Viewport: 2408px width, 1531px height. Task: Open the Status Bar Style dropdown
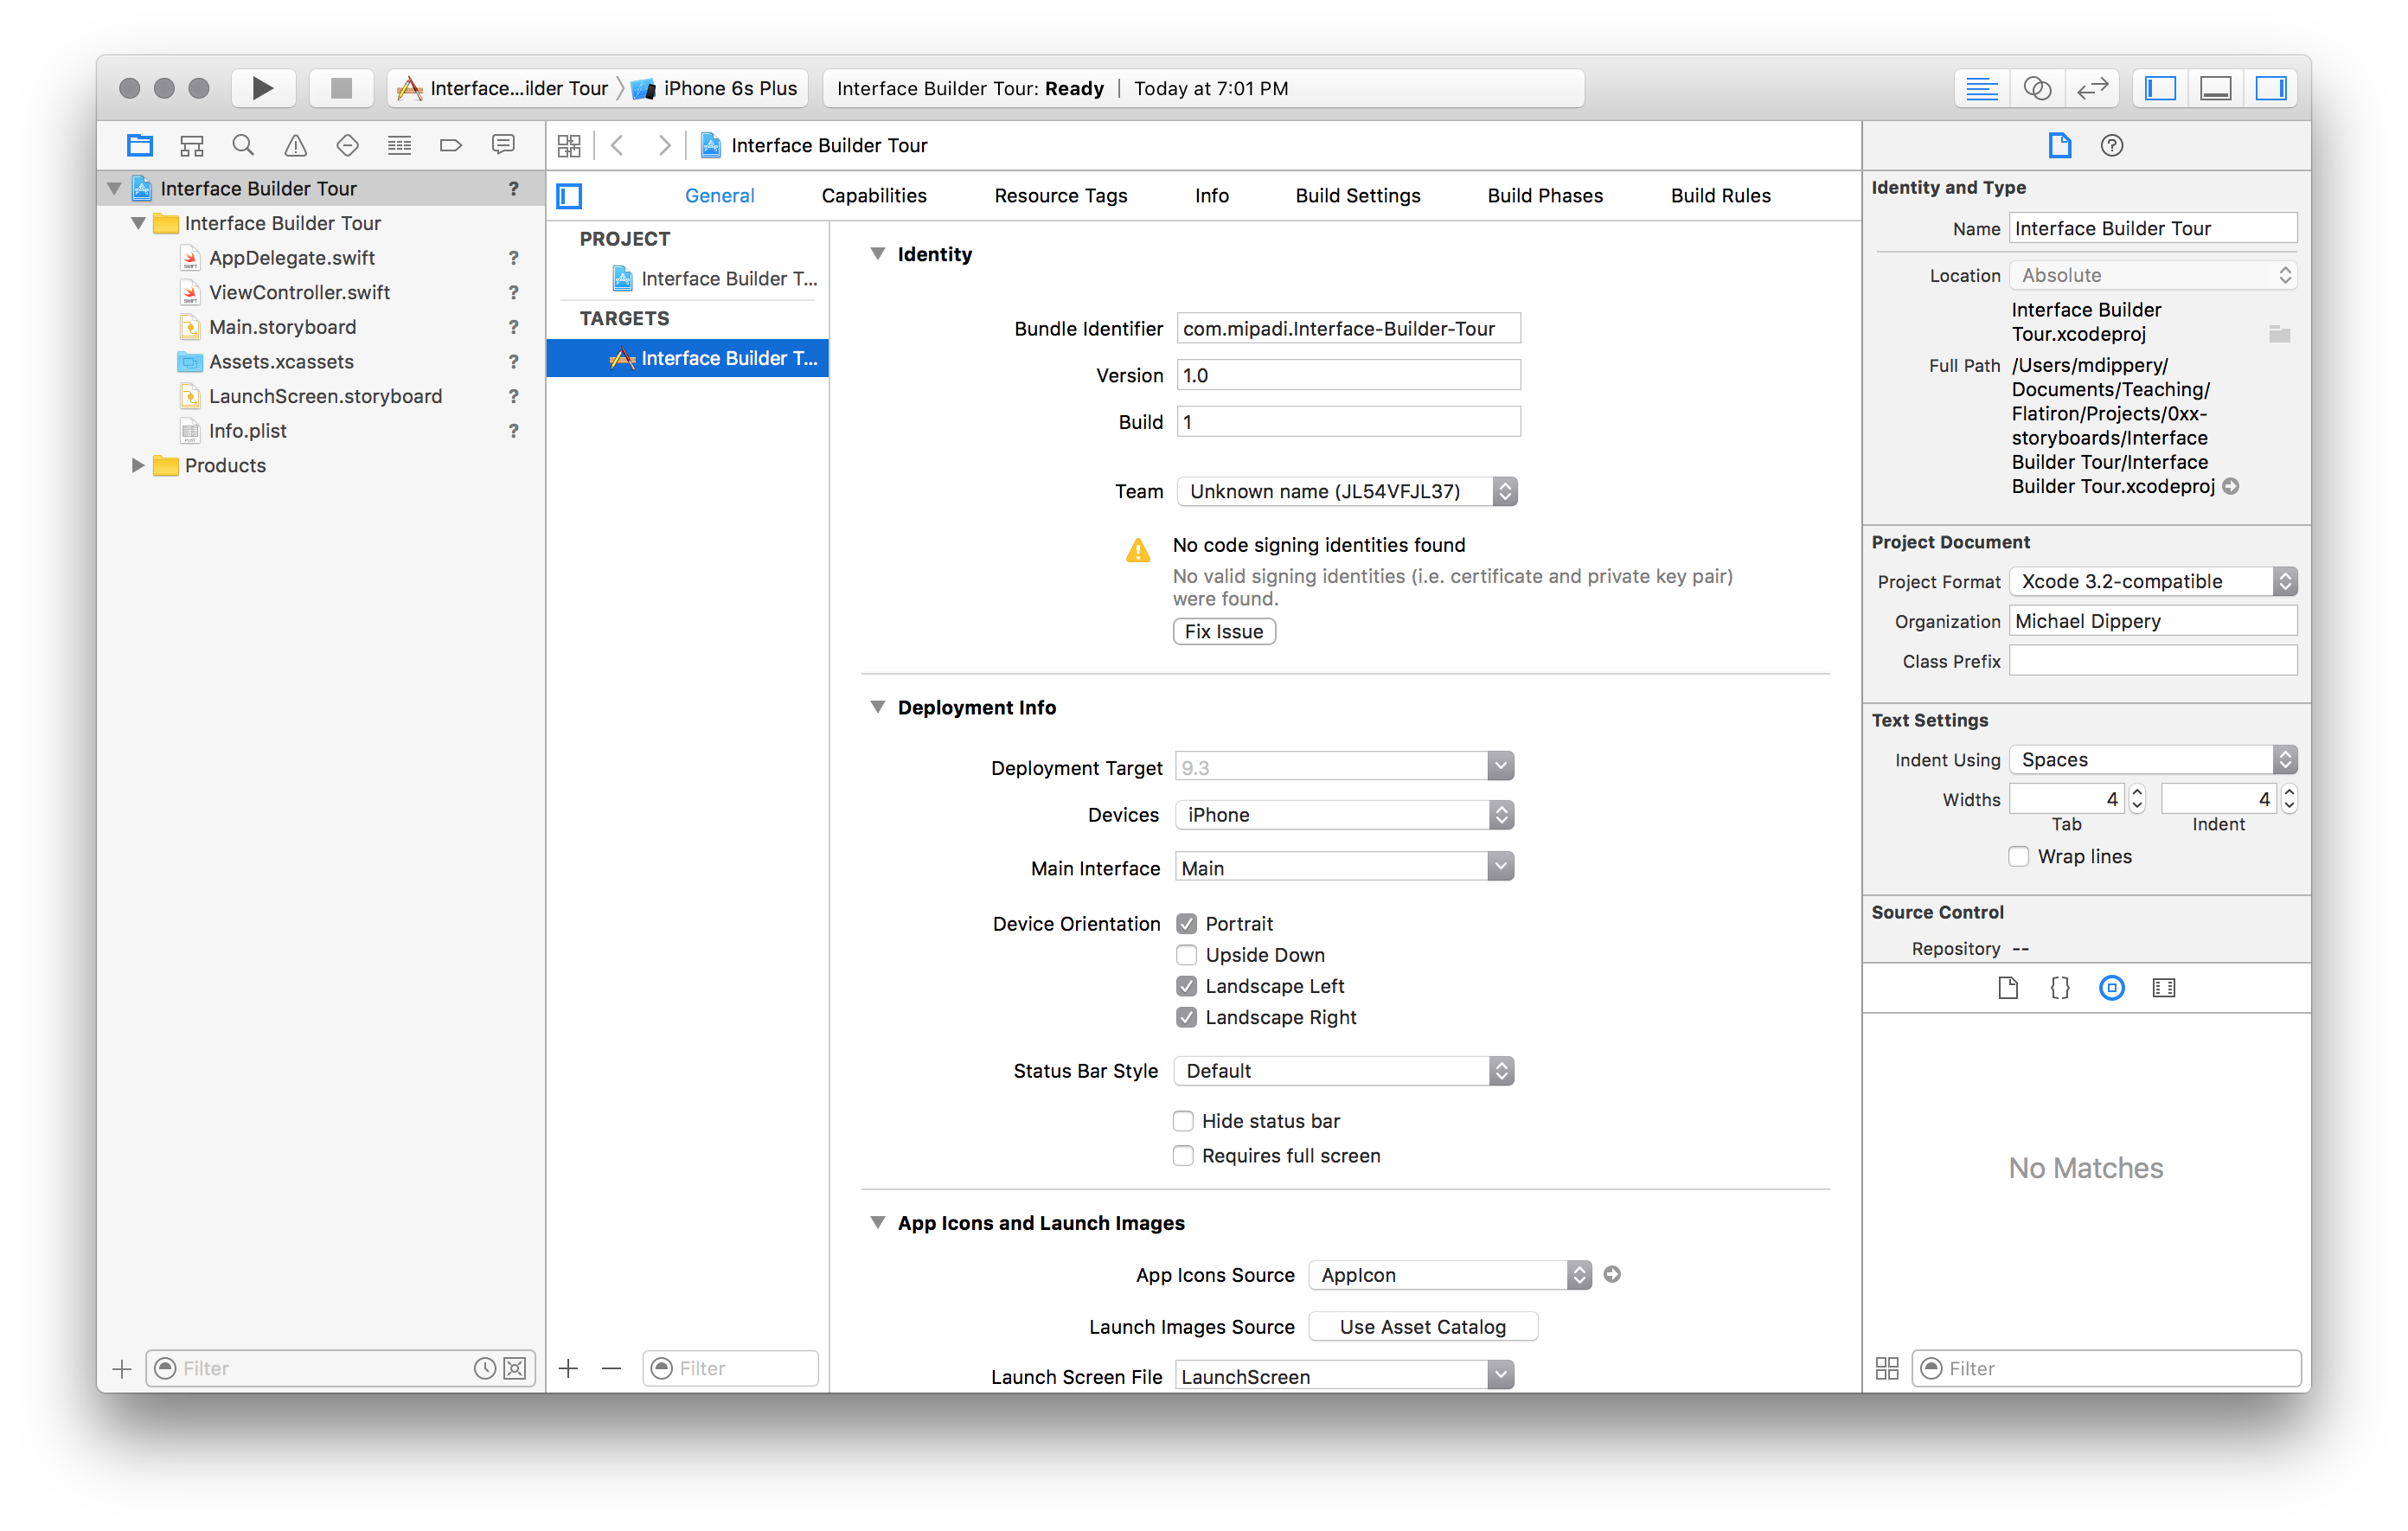1345,1071
